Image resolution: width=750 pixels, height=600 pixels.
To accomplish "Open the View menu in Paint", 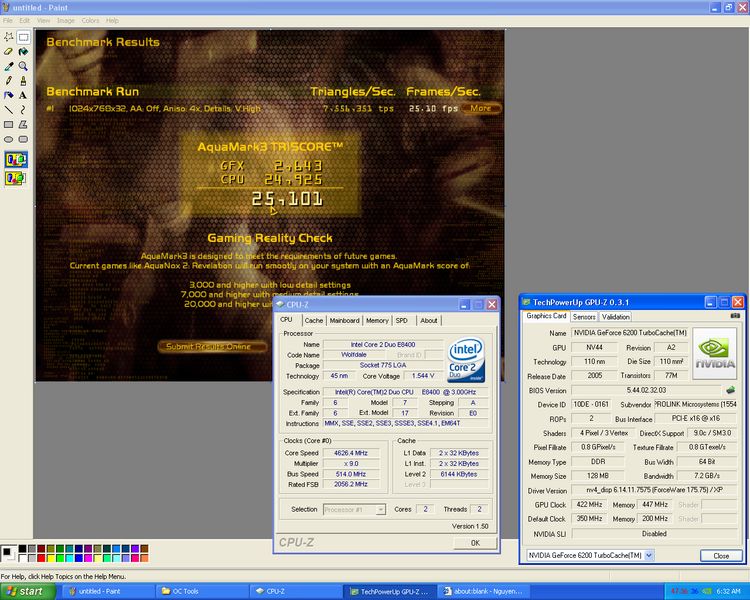I will 43,21.
